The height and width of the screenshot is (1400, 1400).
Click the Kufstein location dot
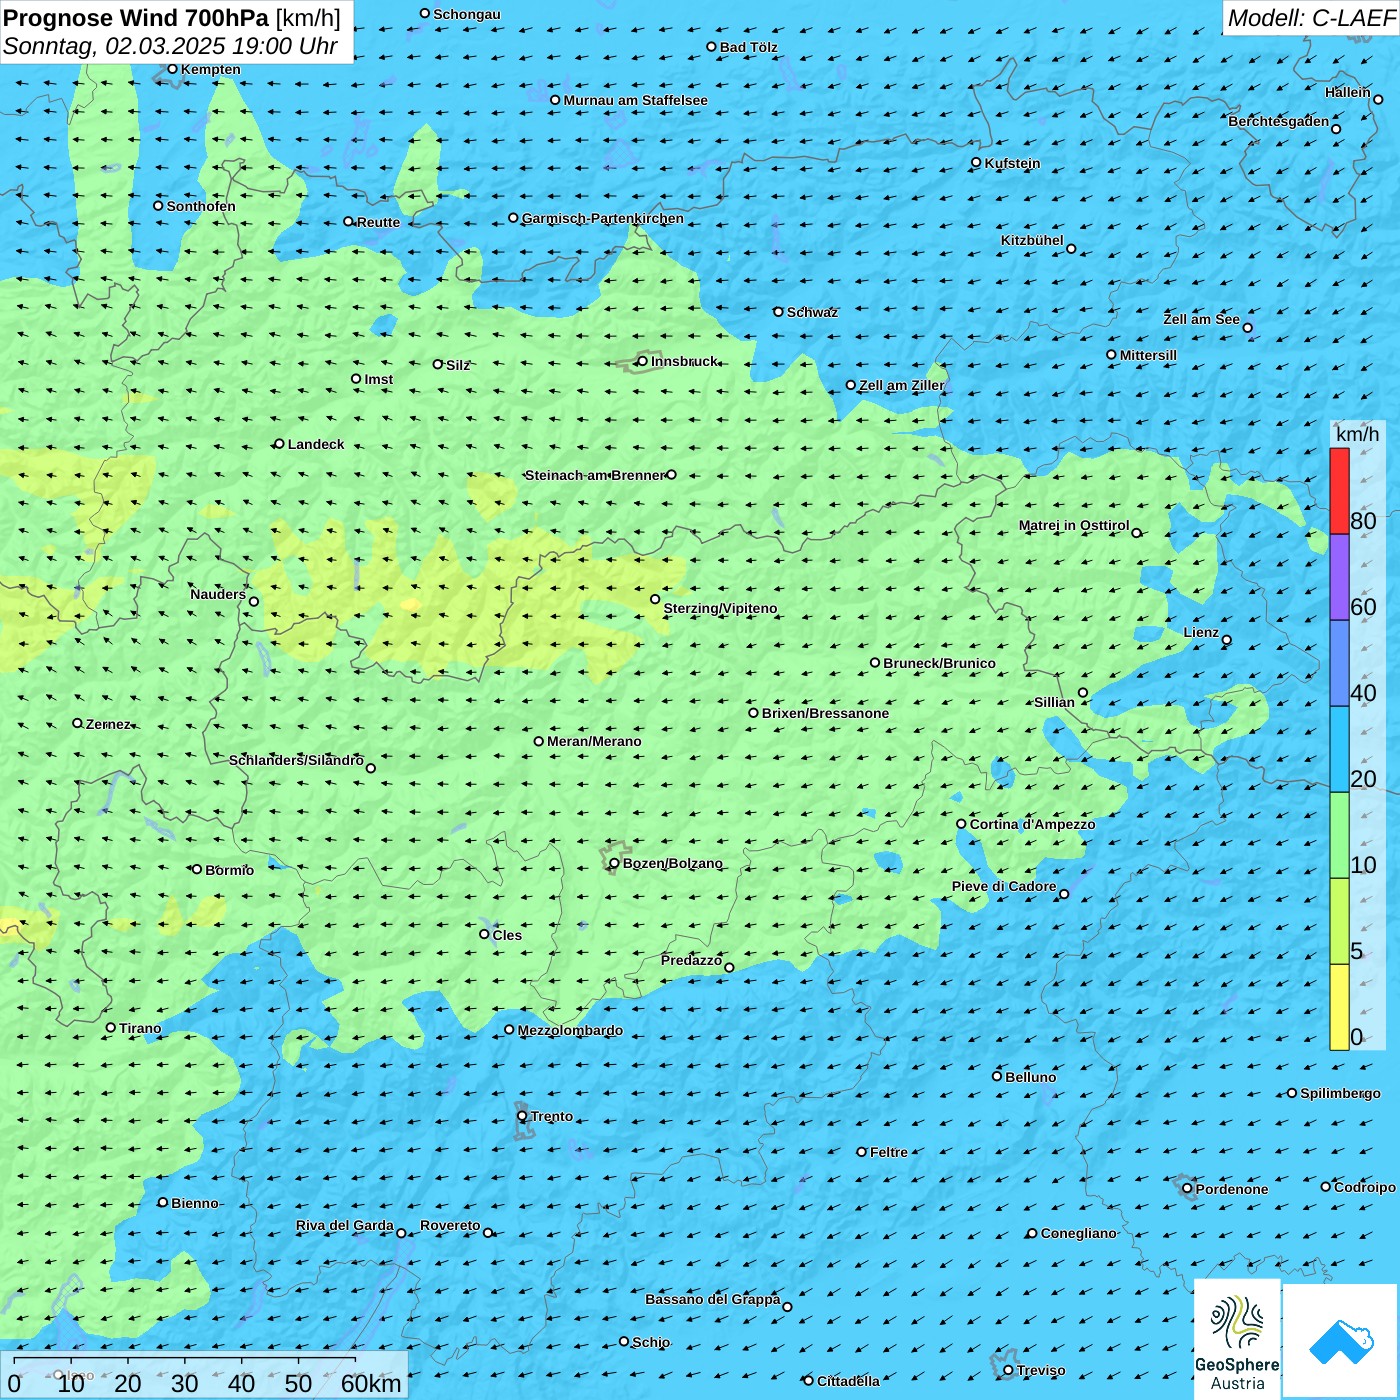coord(976,162)
